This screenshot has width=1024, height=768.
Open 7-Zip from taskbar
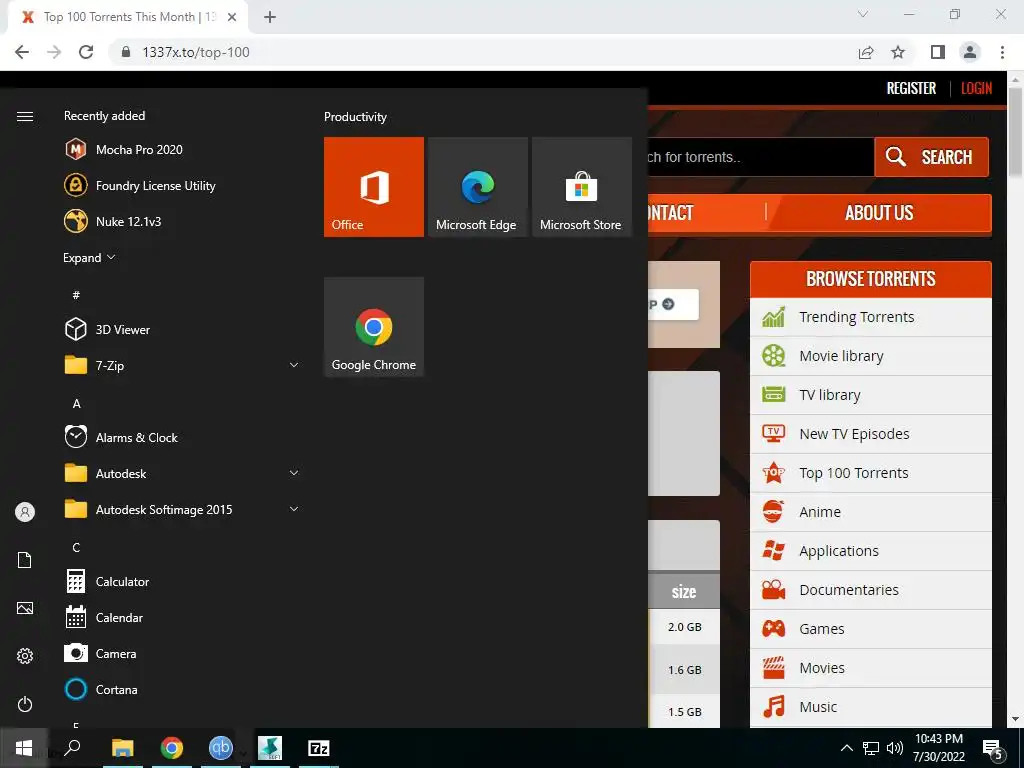319,748
